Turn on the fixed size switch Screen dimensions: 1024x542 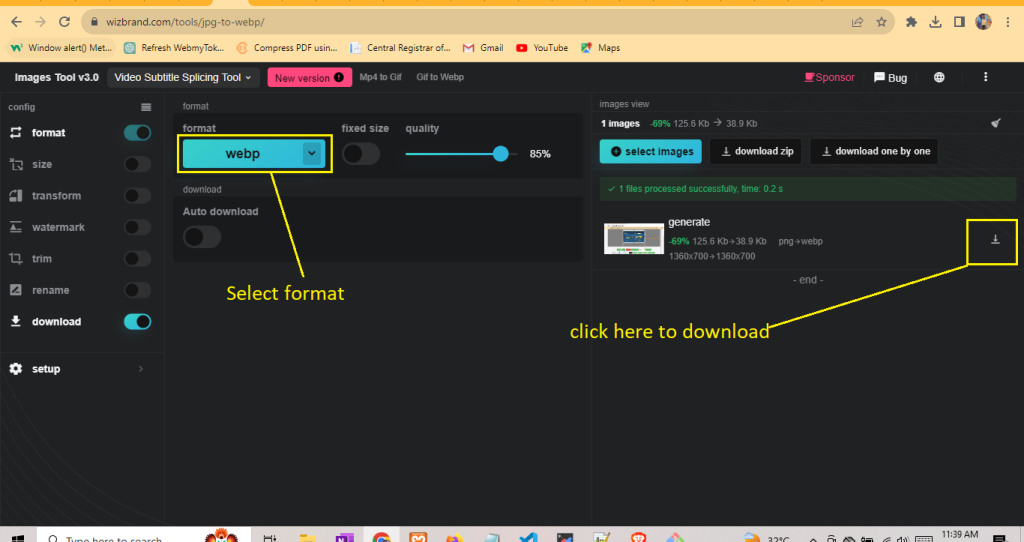[x=361, y=154]
